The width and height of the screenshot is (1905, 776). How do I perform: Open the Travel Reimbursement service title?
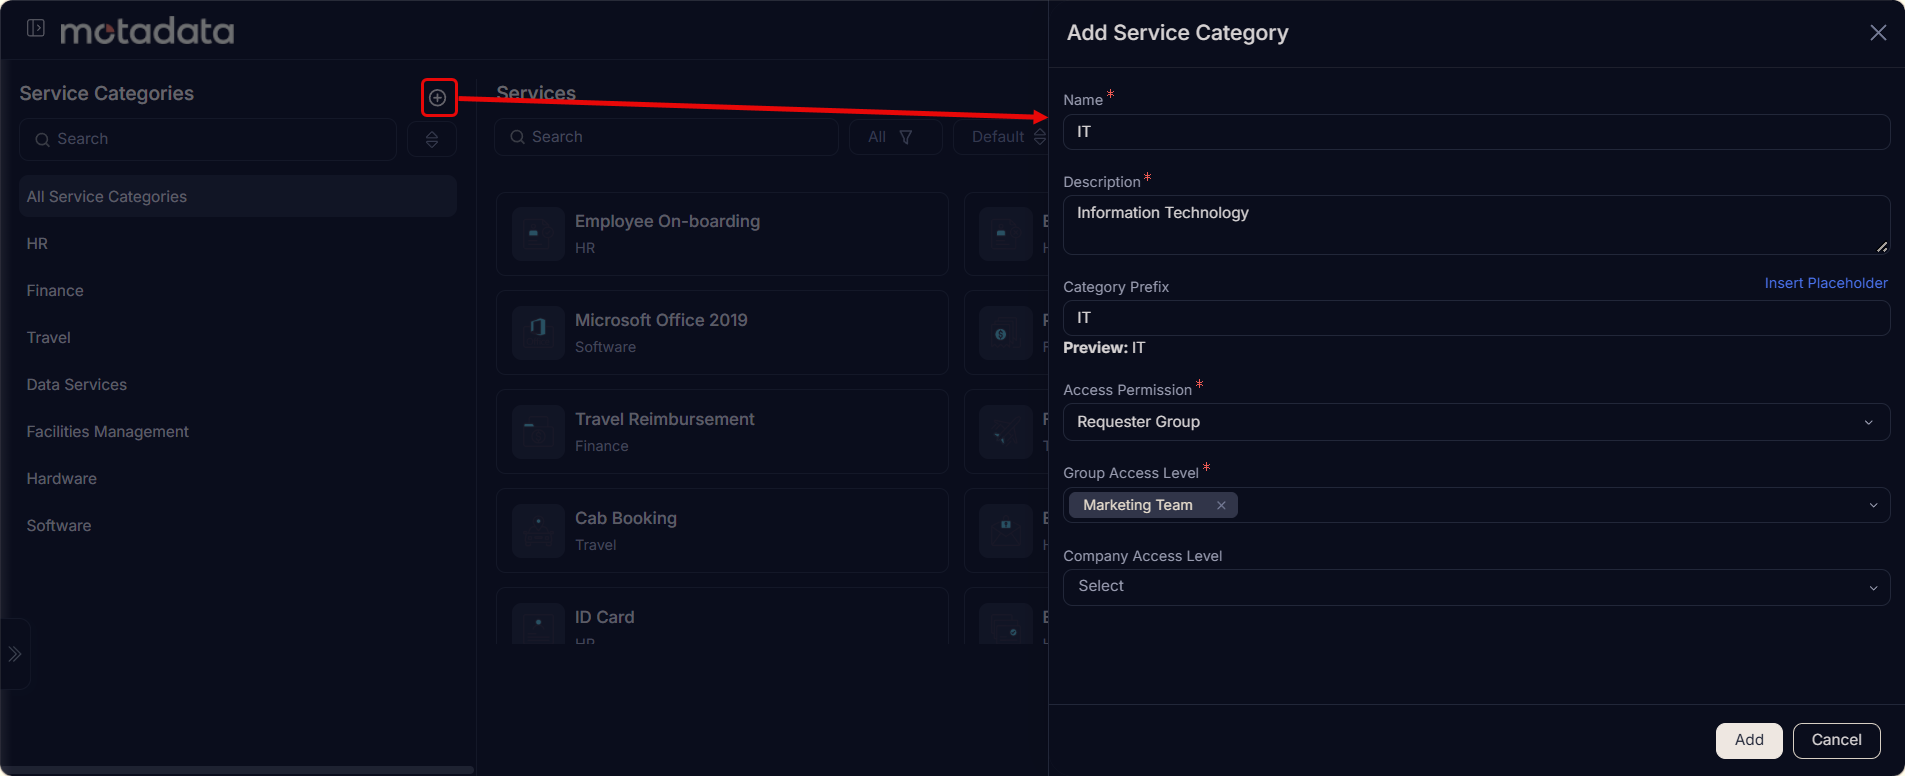665,419
